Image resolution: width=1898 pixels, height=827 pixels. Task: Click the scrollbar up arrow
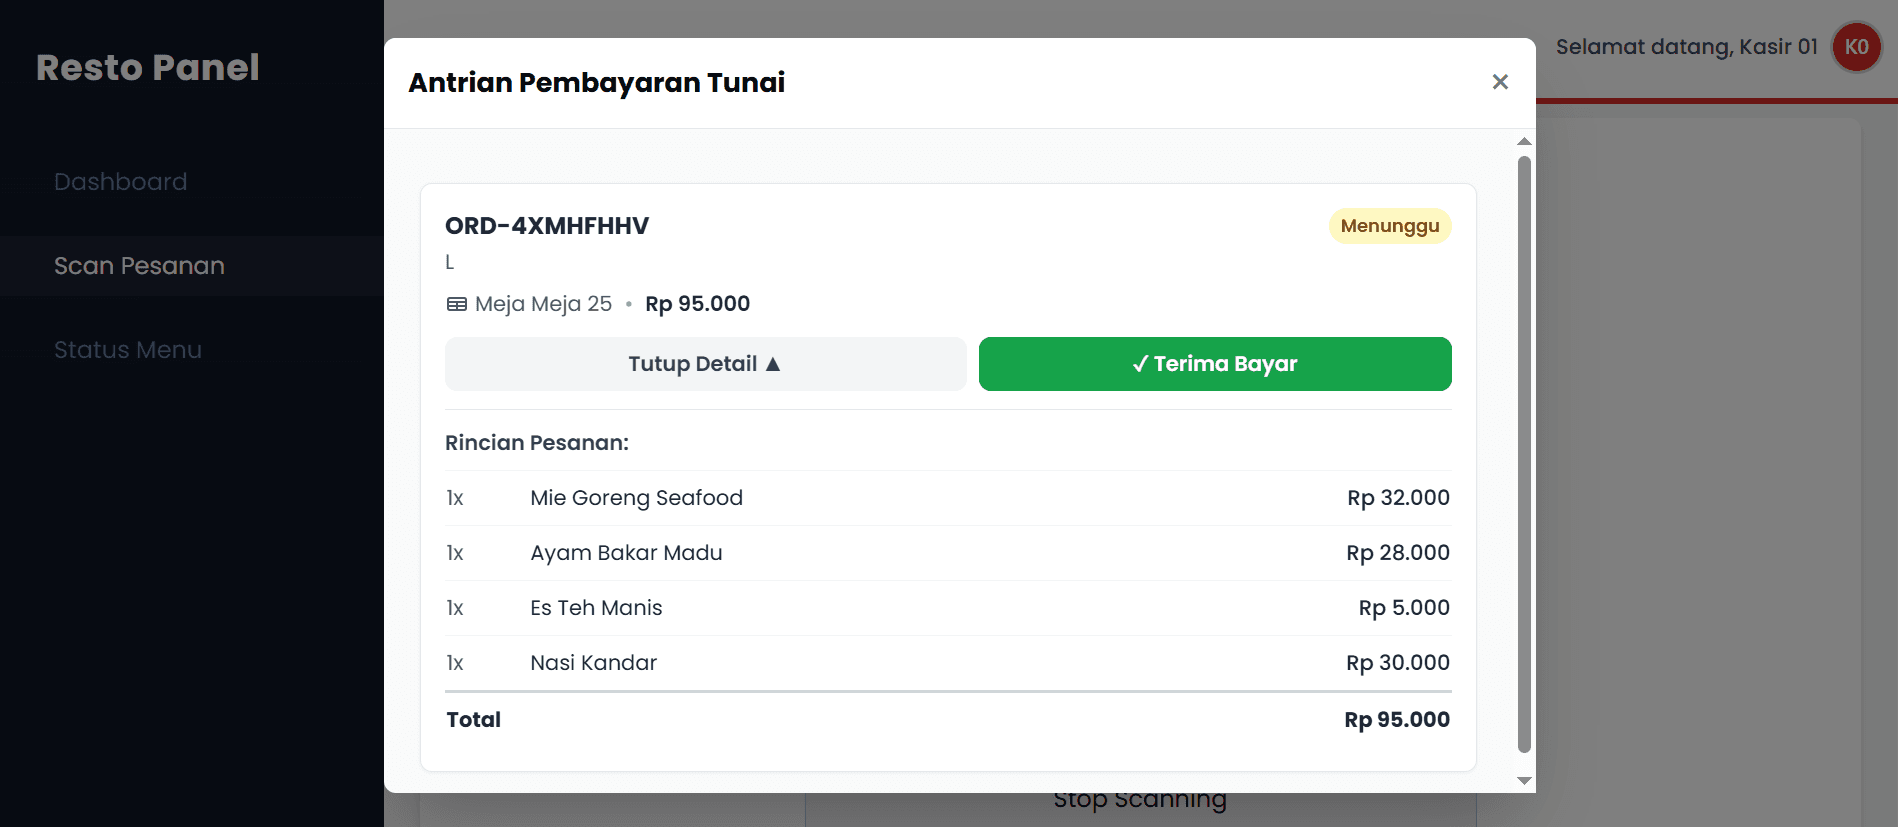[x=1524, y=142]
